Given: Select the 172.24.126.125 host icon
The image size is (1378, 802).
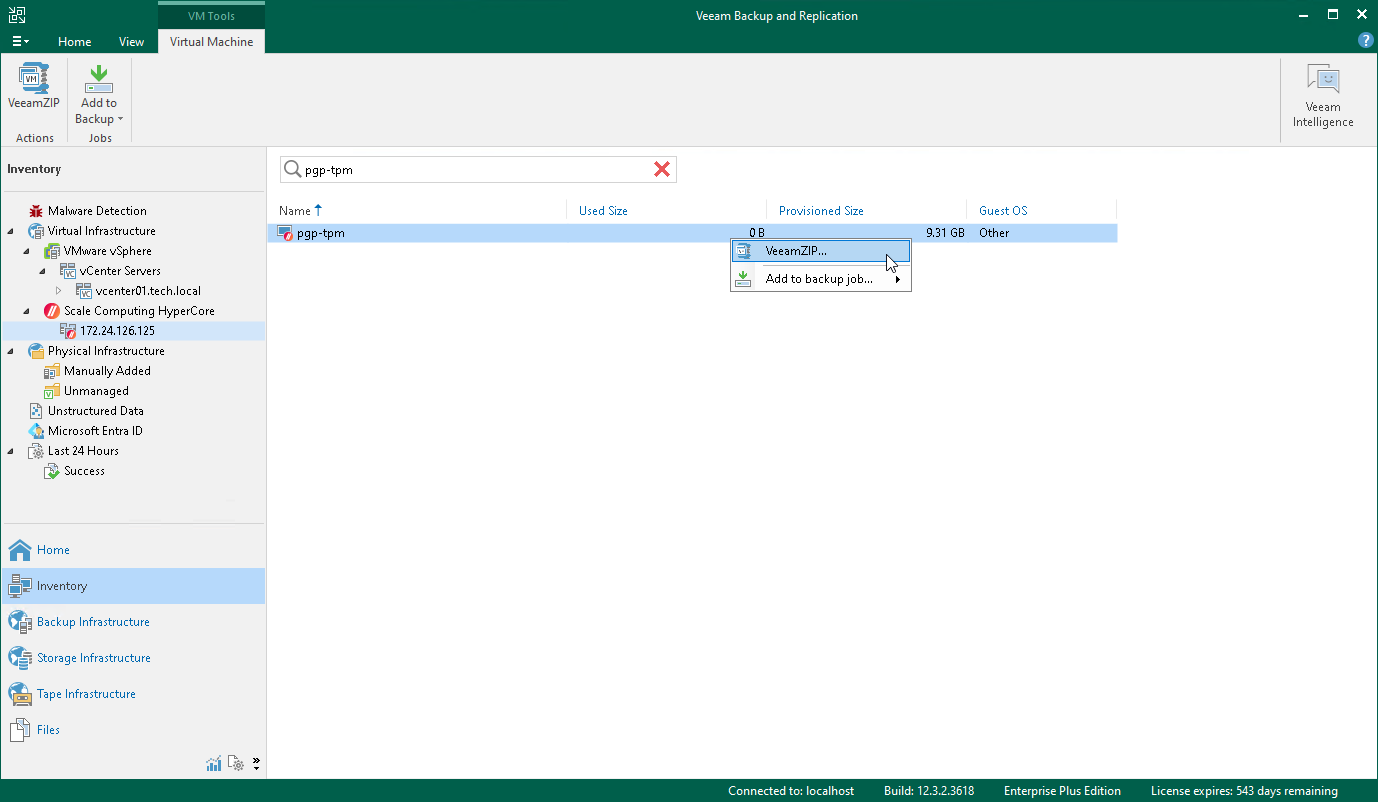Looking at the screenshot, I should (68, 331).
